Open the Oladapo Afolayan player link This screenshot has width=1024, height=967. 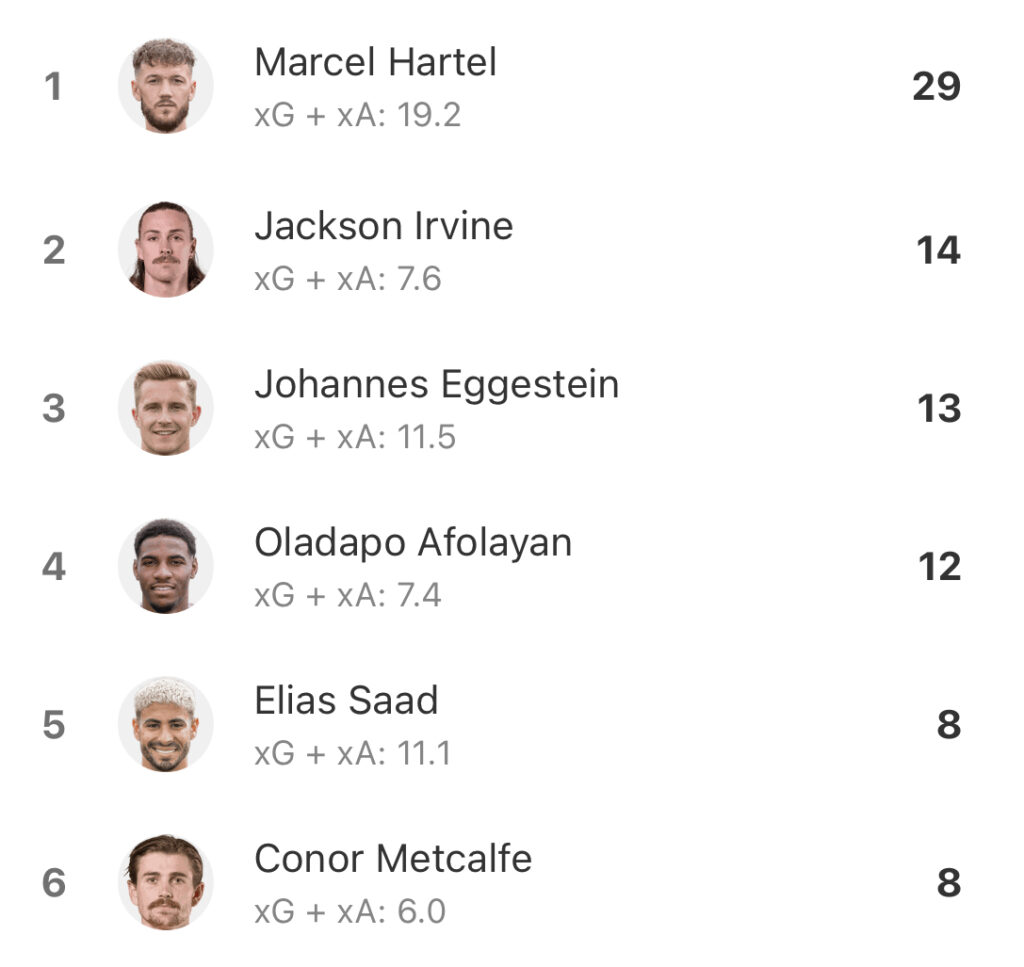[x=413, y=543]
